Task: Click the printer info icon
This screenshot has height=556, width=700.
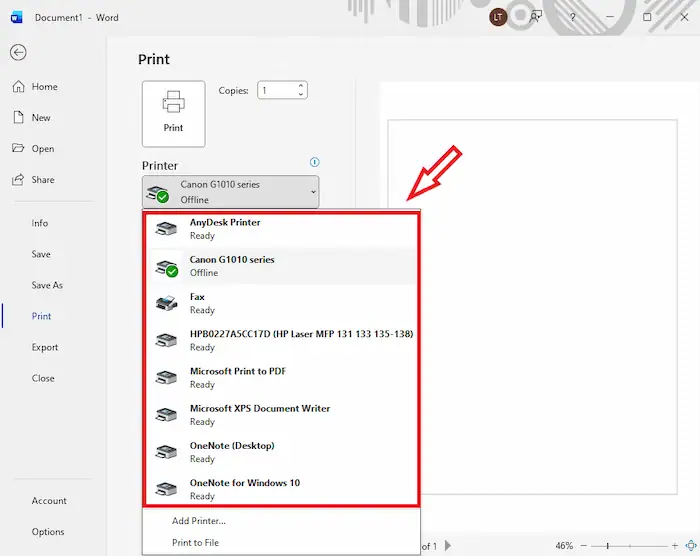Action: click(314, 162)
